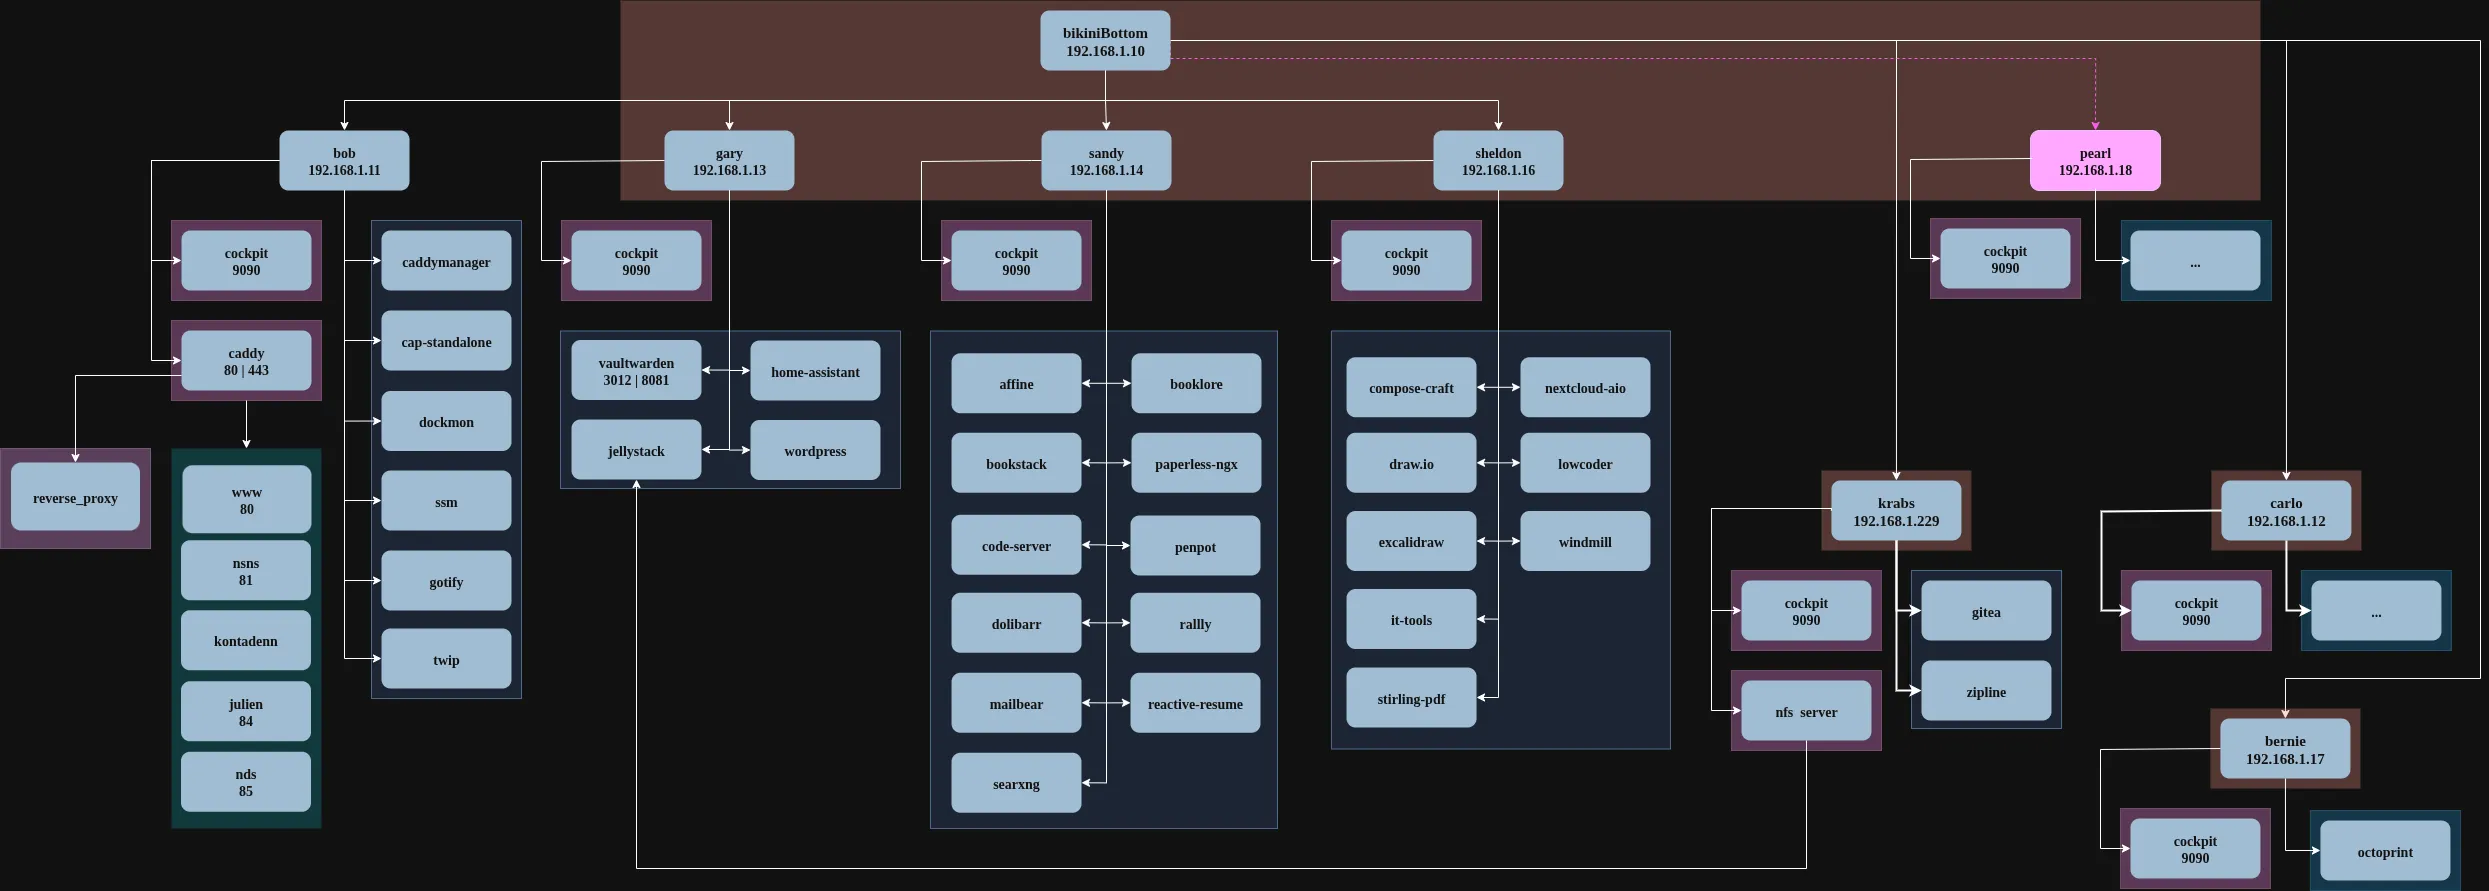Click the vaultwarden 3012 | 8081 node

(x=636, y=371)
